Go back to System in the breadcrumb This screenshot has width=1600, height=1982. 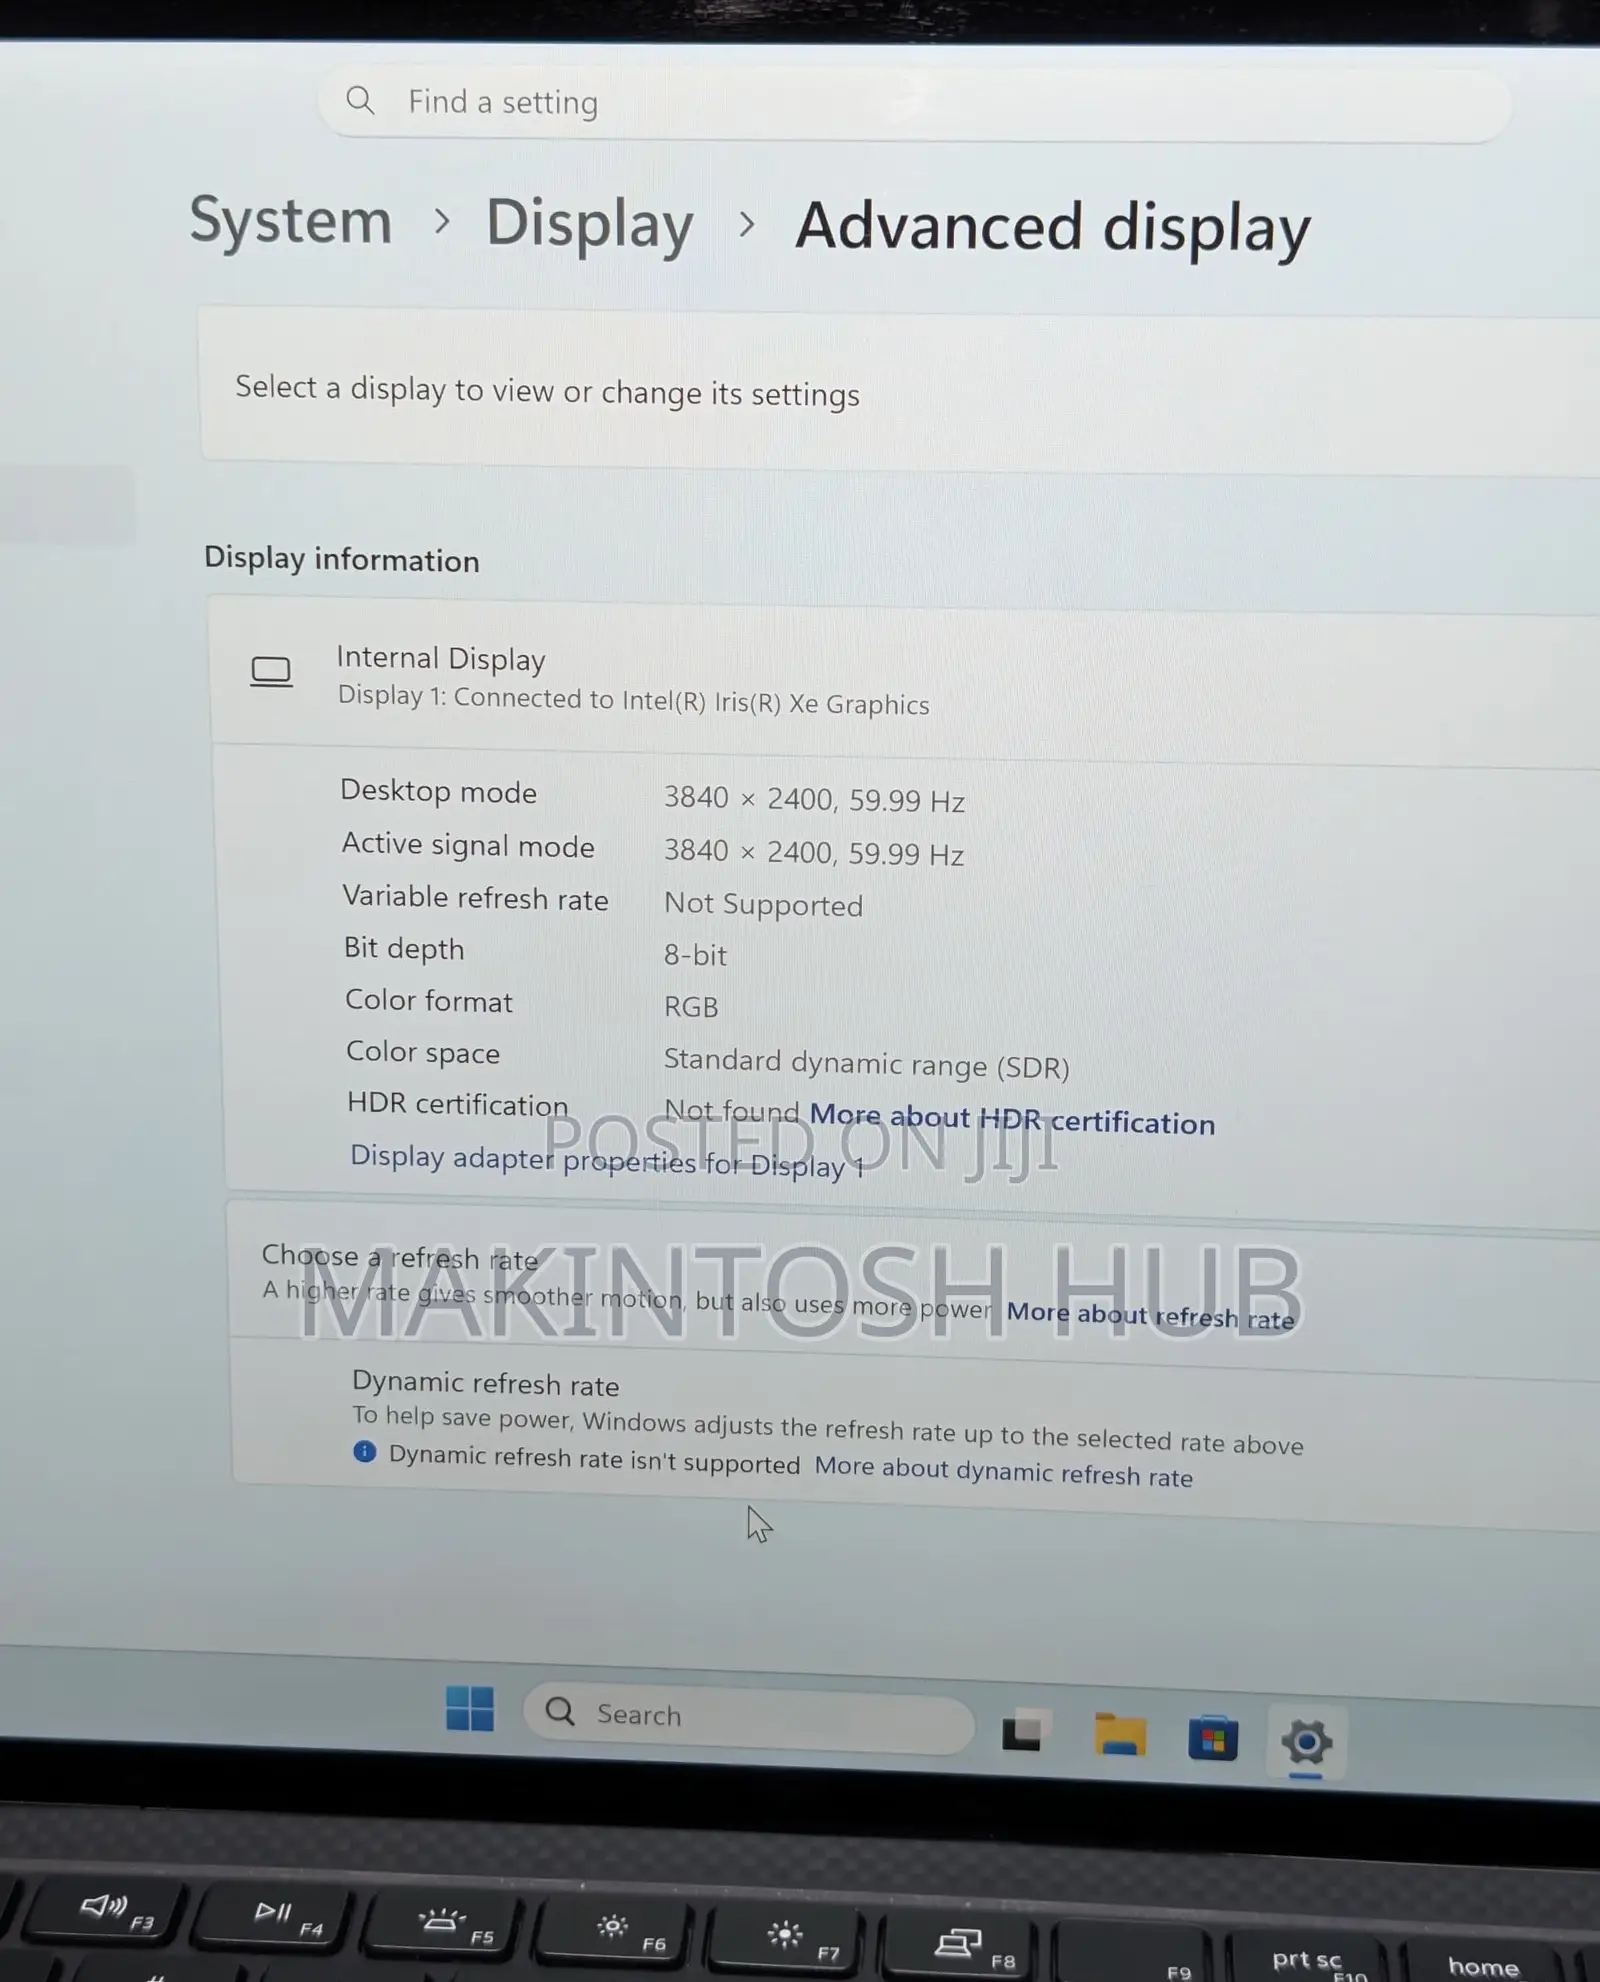click(291, 220)
